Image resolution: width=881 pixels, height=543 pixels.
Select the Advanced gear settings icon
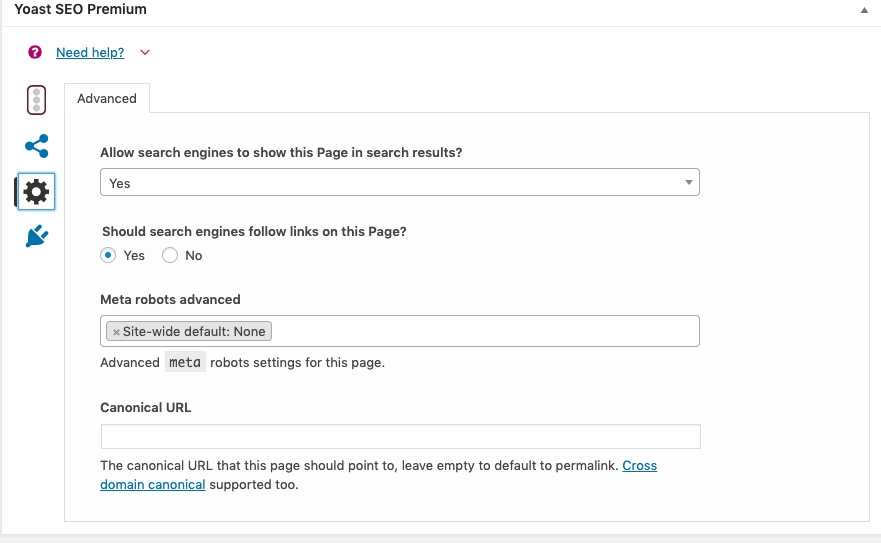tap(37, 192)
